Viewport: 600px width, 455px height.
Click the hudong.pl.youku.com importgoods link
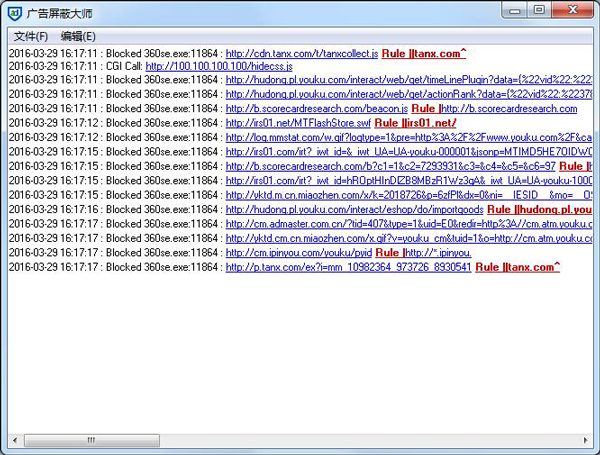[x=354, y=210]
